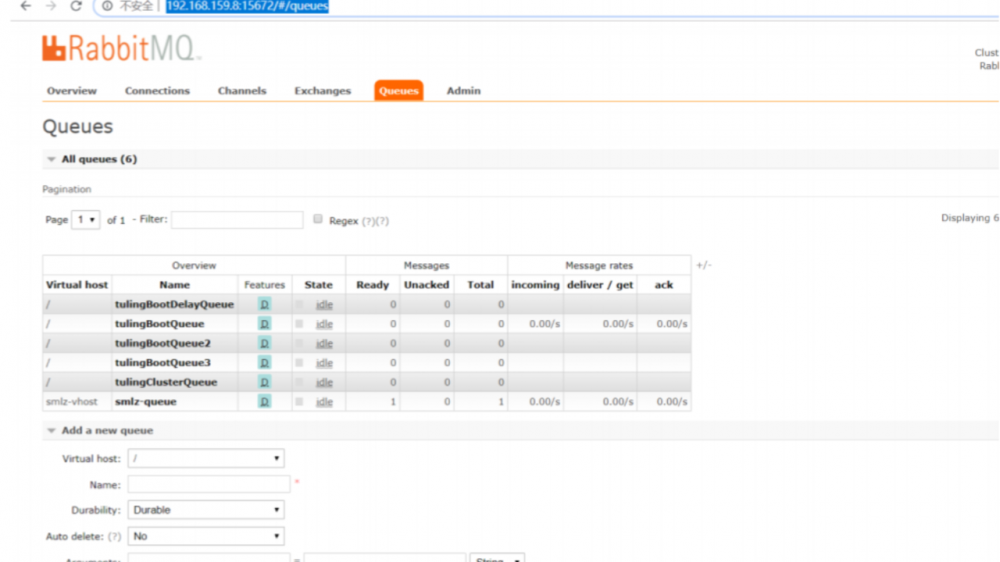
Task: Click idle state of tulingBootDelayQueue
Action: [324, 305]
